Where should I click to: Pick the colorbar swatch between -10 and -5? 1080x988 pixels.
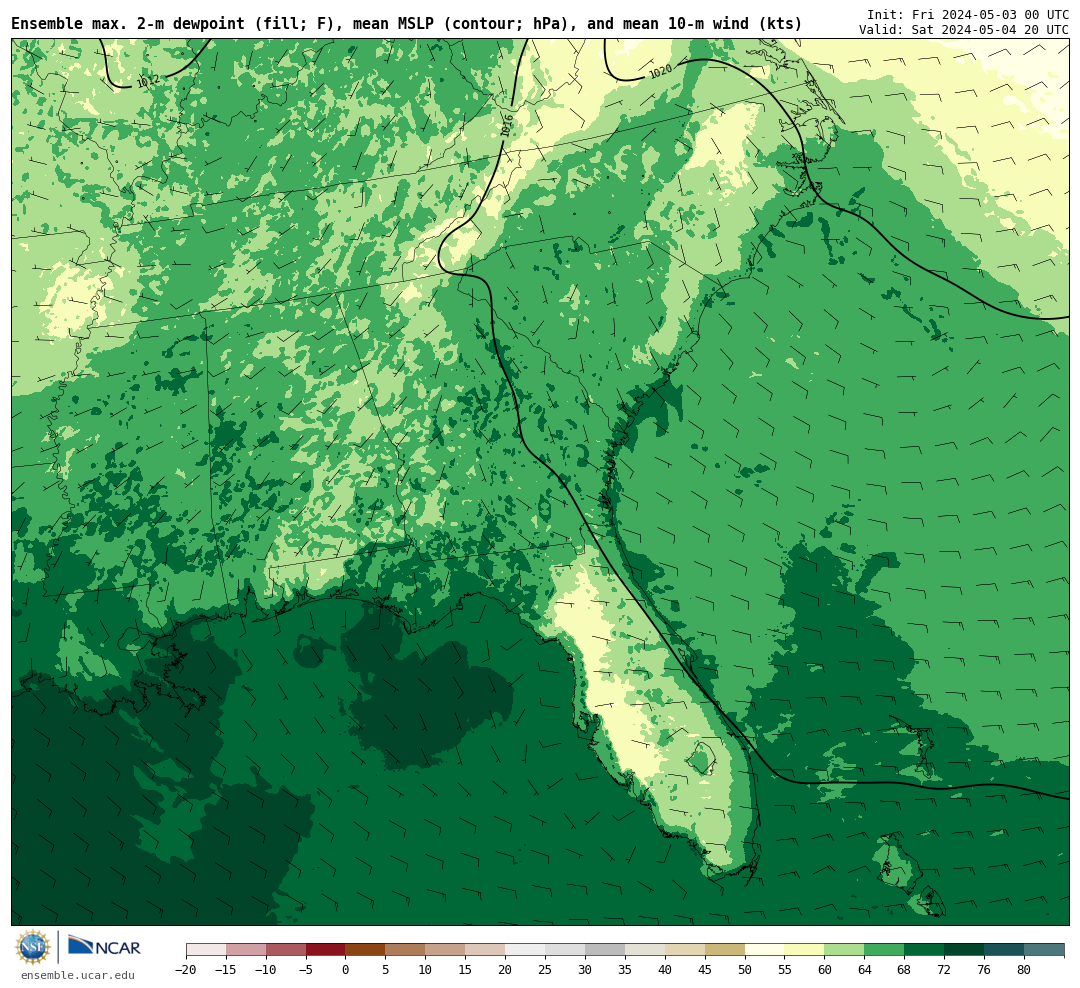click(x=286, y=950)
